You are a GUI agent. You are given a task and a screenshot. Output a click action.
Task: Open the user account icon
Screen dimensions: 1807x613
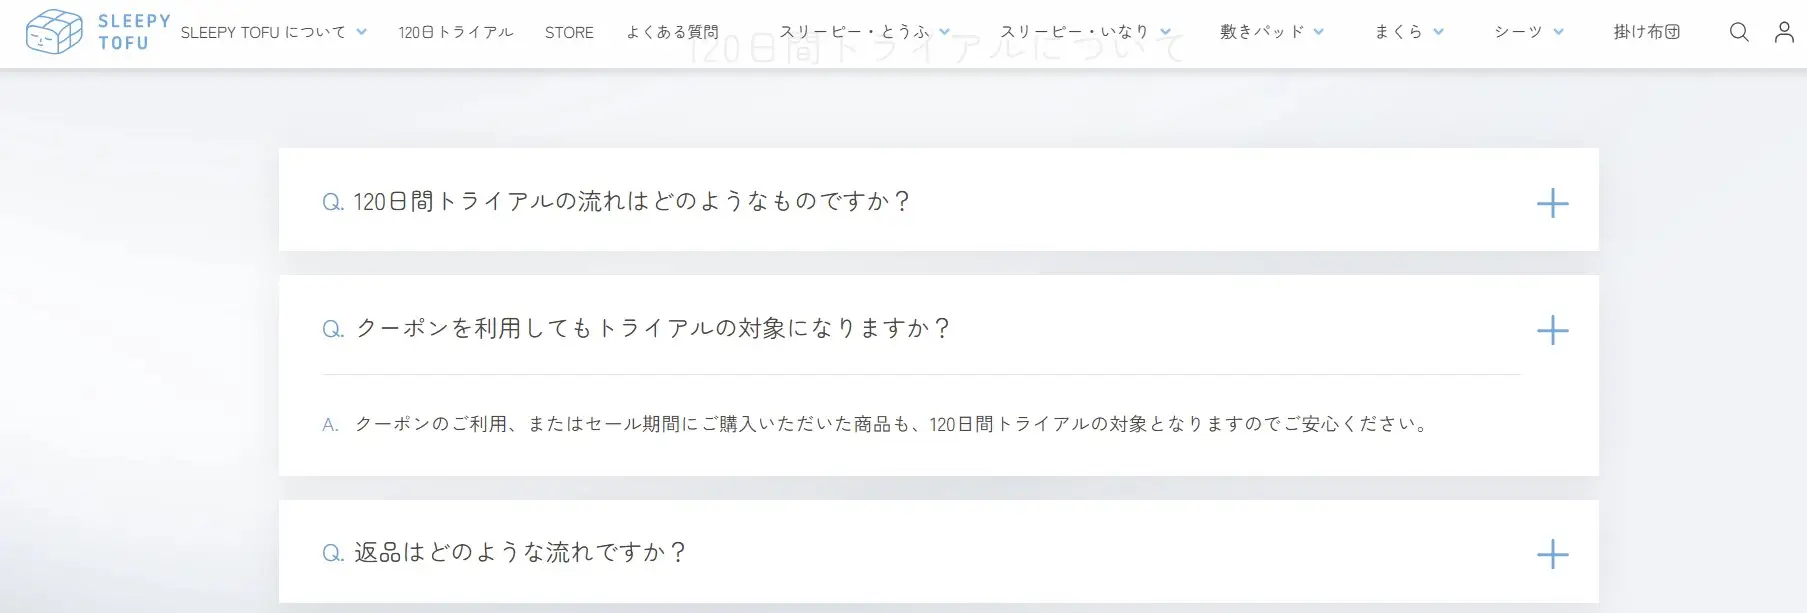(1784, 32)
